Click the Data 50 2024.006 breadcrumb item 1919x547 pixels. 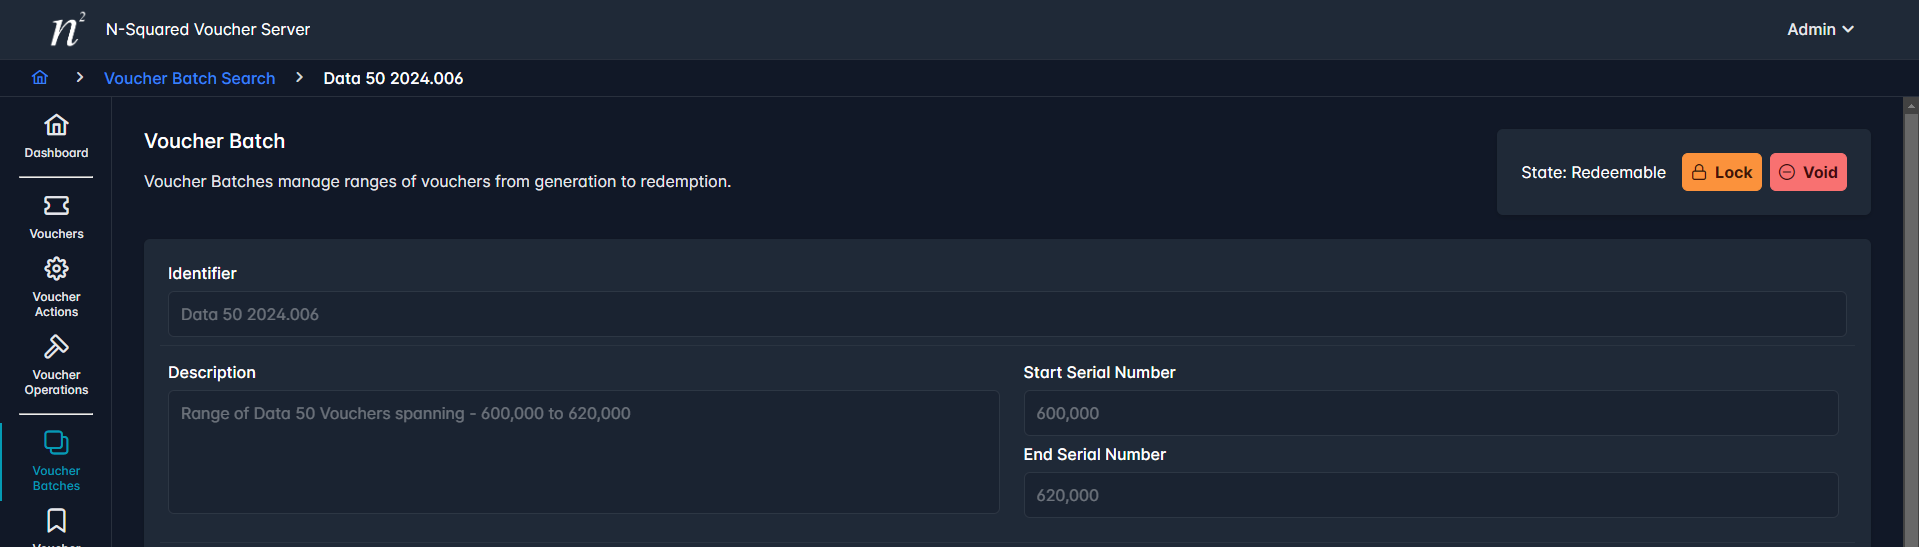[x=393, y=78]
